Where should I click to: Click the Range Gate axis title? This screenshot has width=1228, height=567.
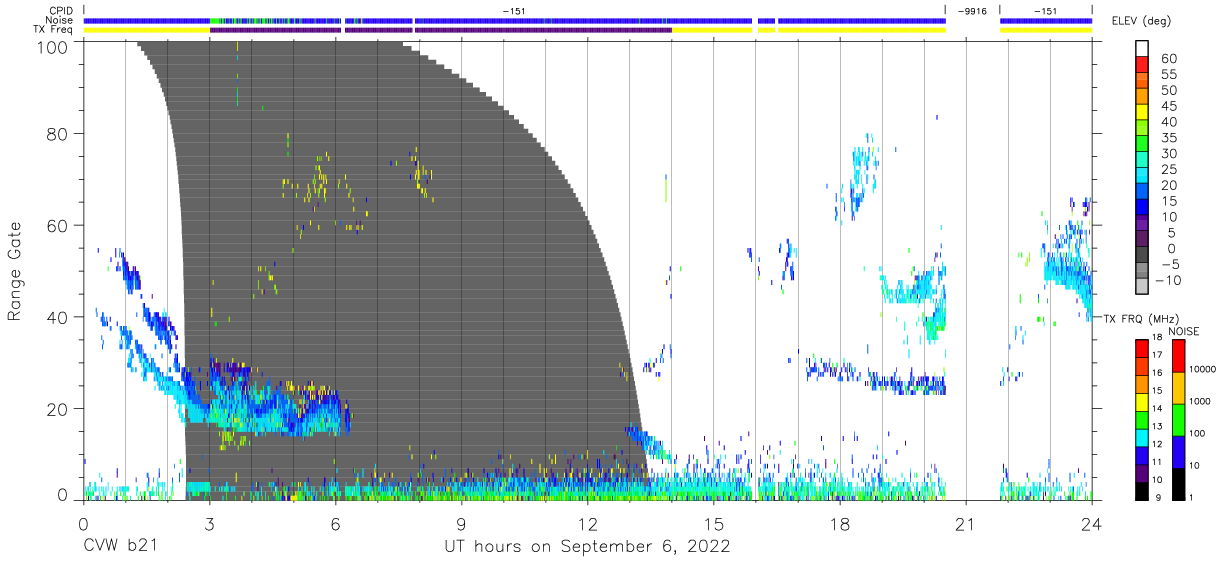[15, 271]
